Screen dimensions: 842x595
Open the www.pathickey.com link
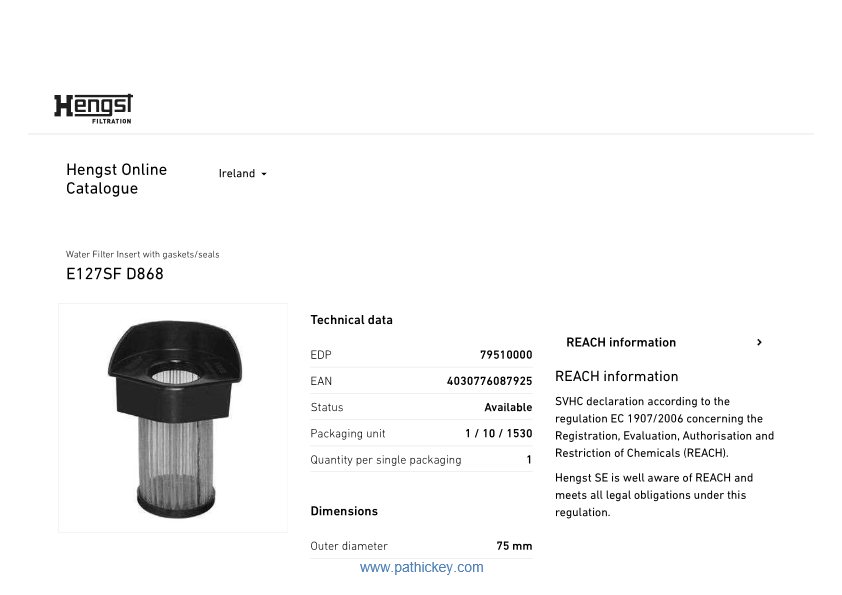click(x=422, y=567)
